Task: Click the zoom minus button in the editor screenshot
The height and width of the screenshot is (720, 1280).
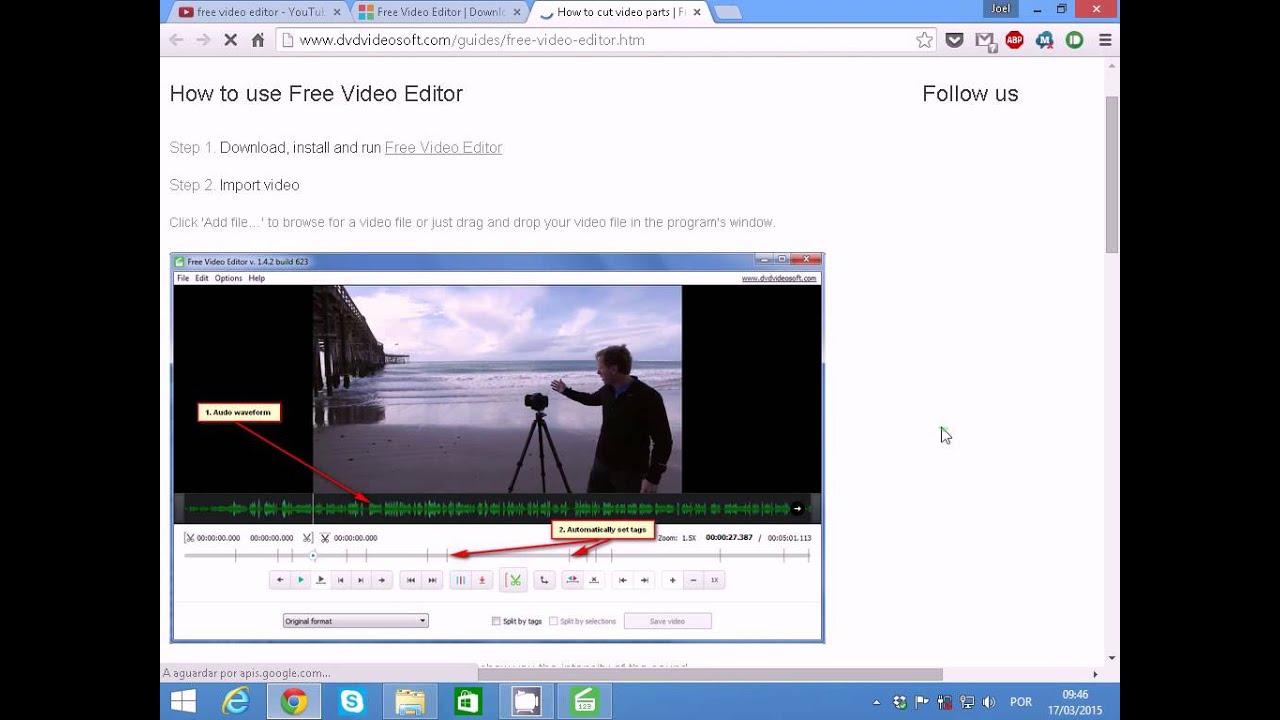Action: 693,580
